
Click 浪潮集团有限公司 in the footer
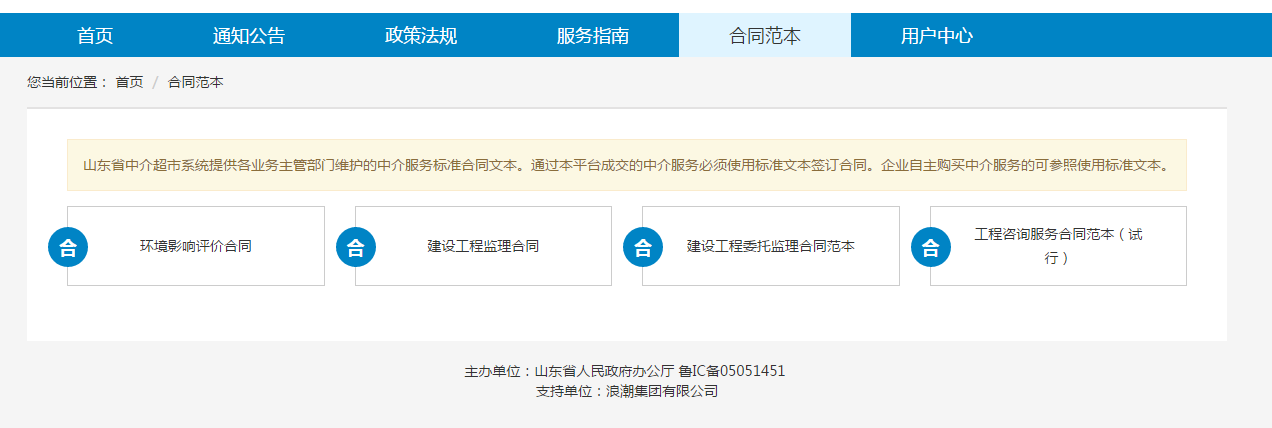(662, 391)
